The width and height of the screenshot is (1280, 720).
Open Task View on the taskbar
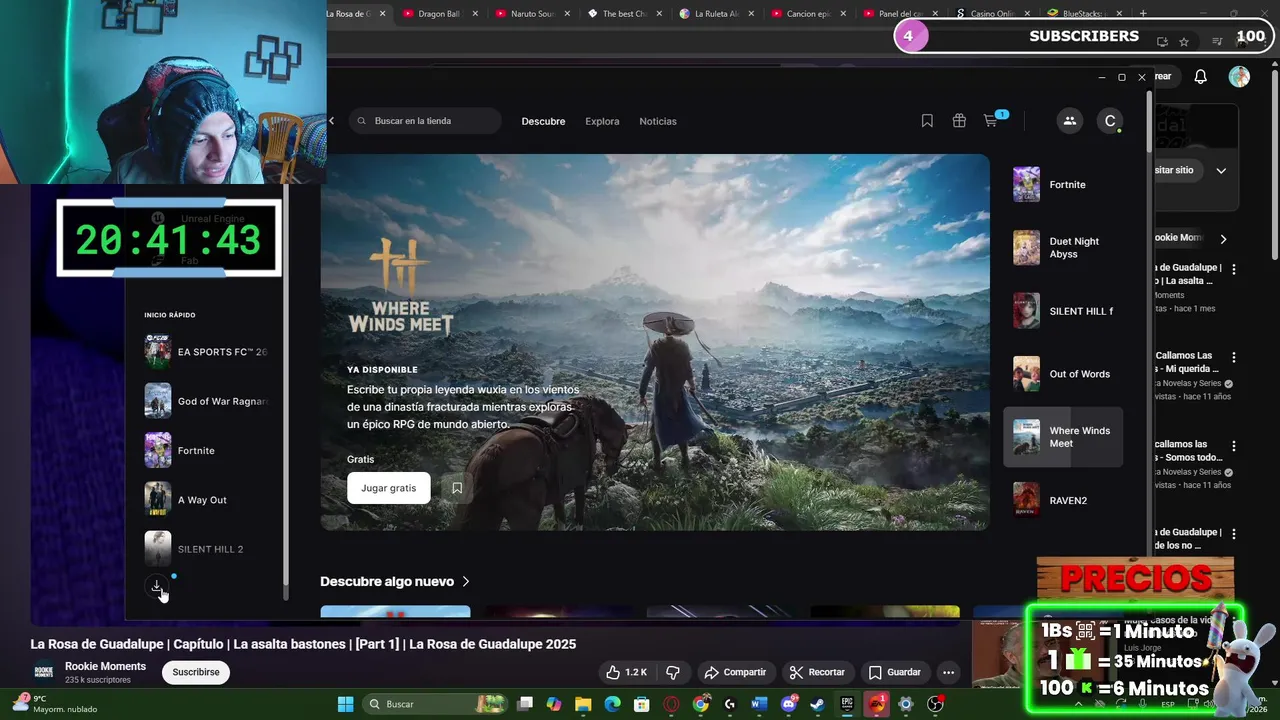[x=525, y=704]
